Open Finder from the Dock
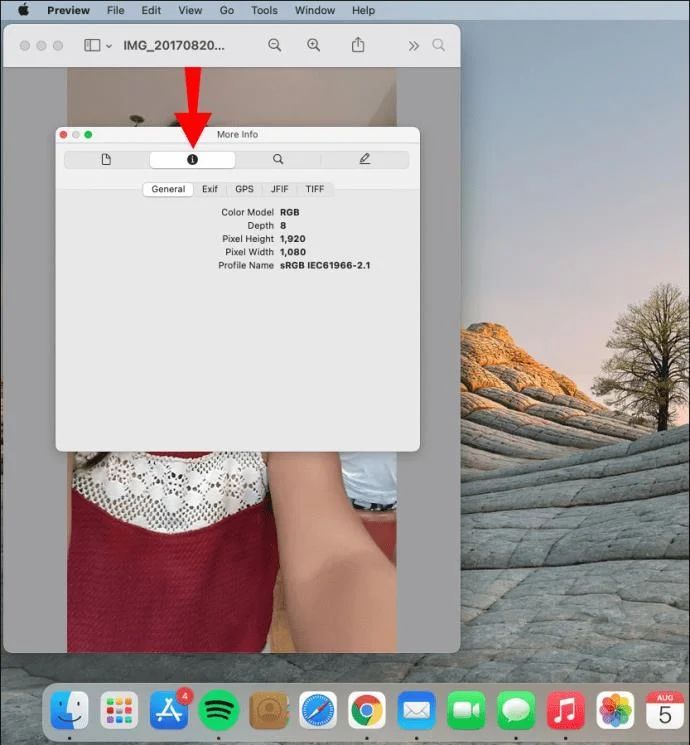Viewport: 690px width, 745px height. tap(69, 711)
